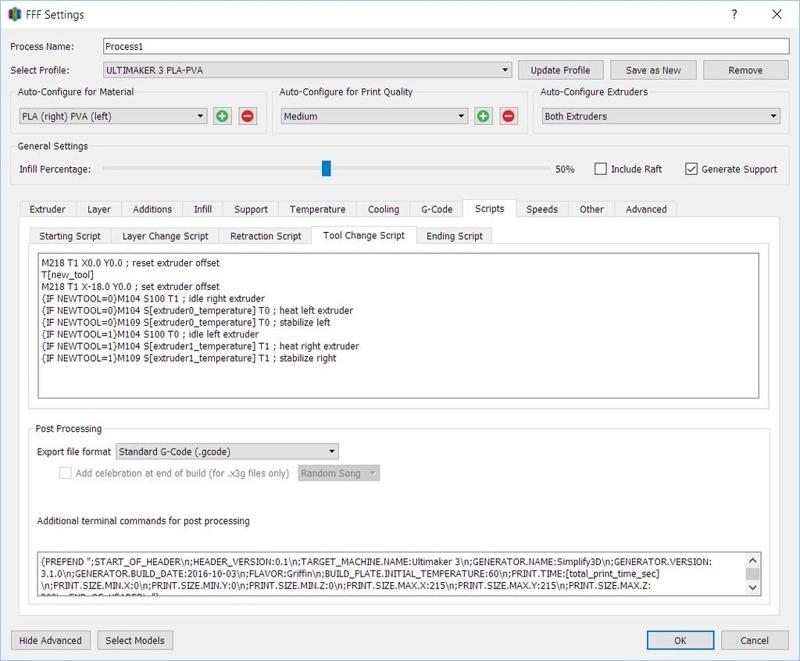Add a new print quality preset
This screenshot has width=800, height=661.
click(483, 116)
